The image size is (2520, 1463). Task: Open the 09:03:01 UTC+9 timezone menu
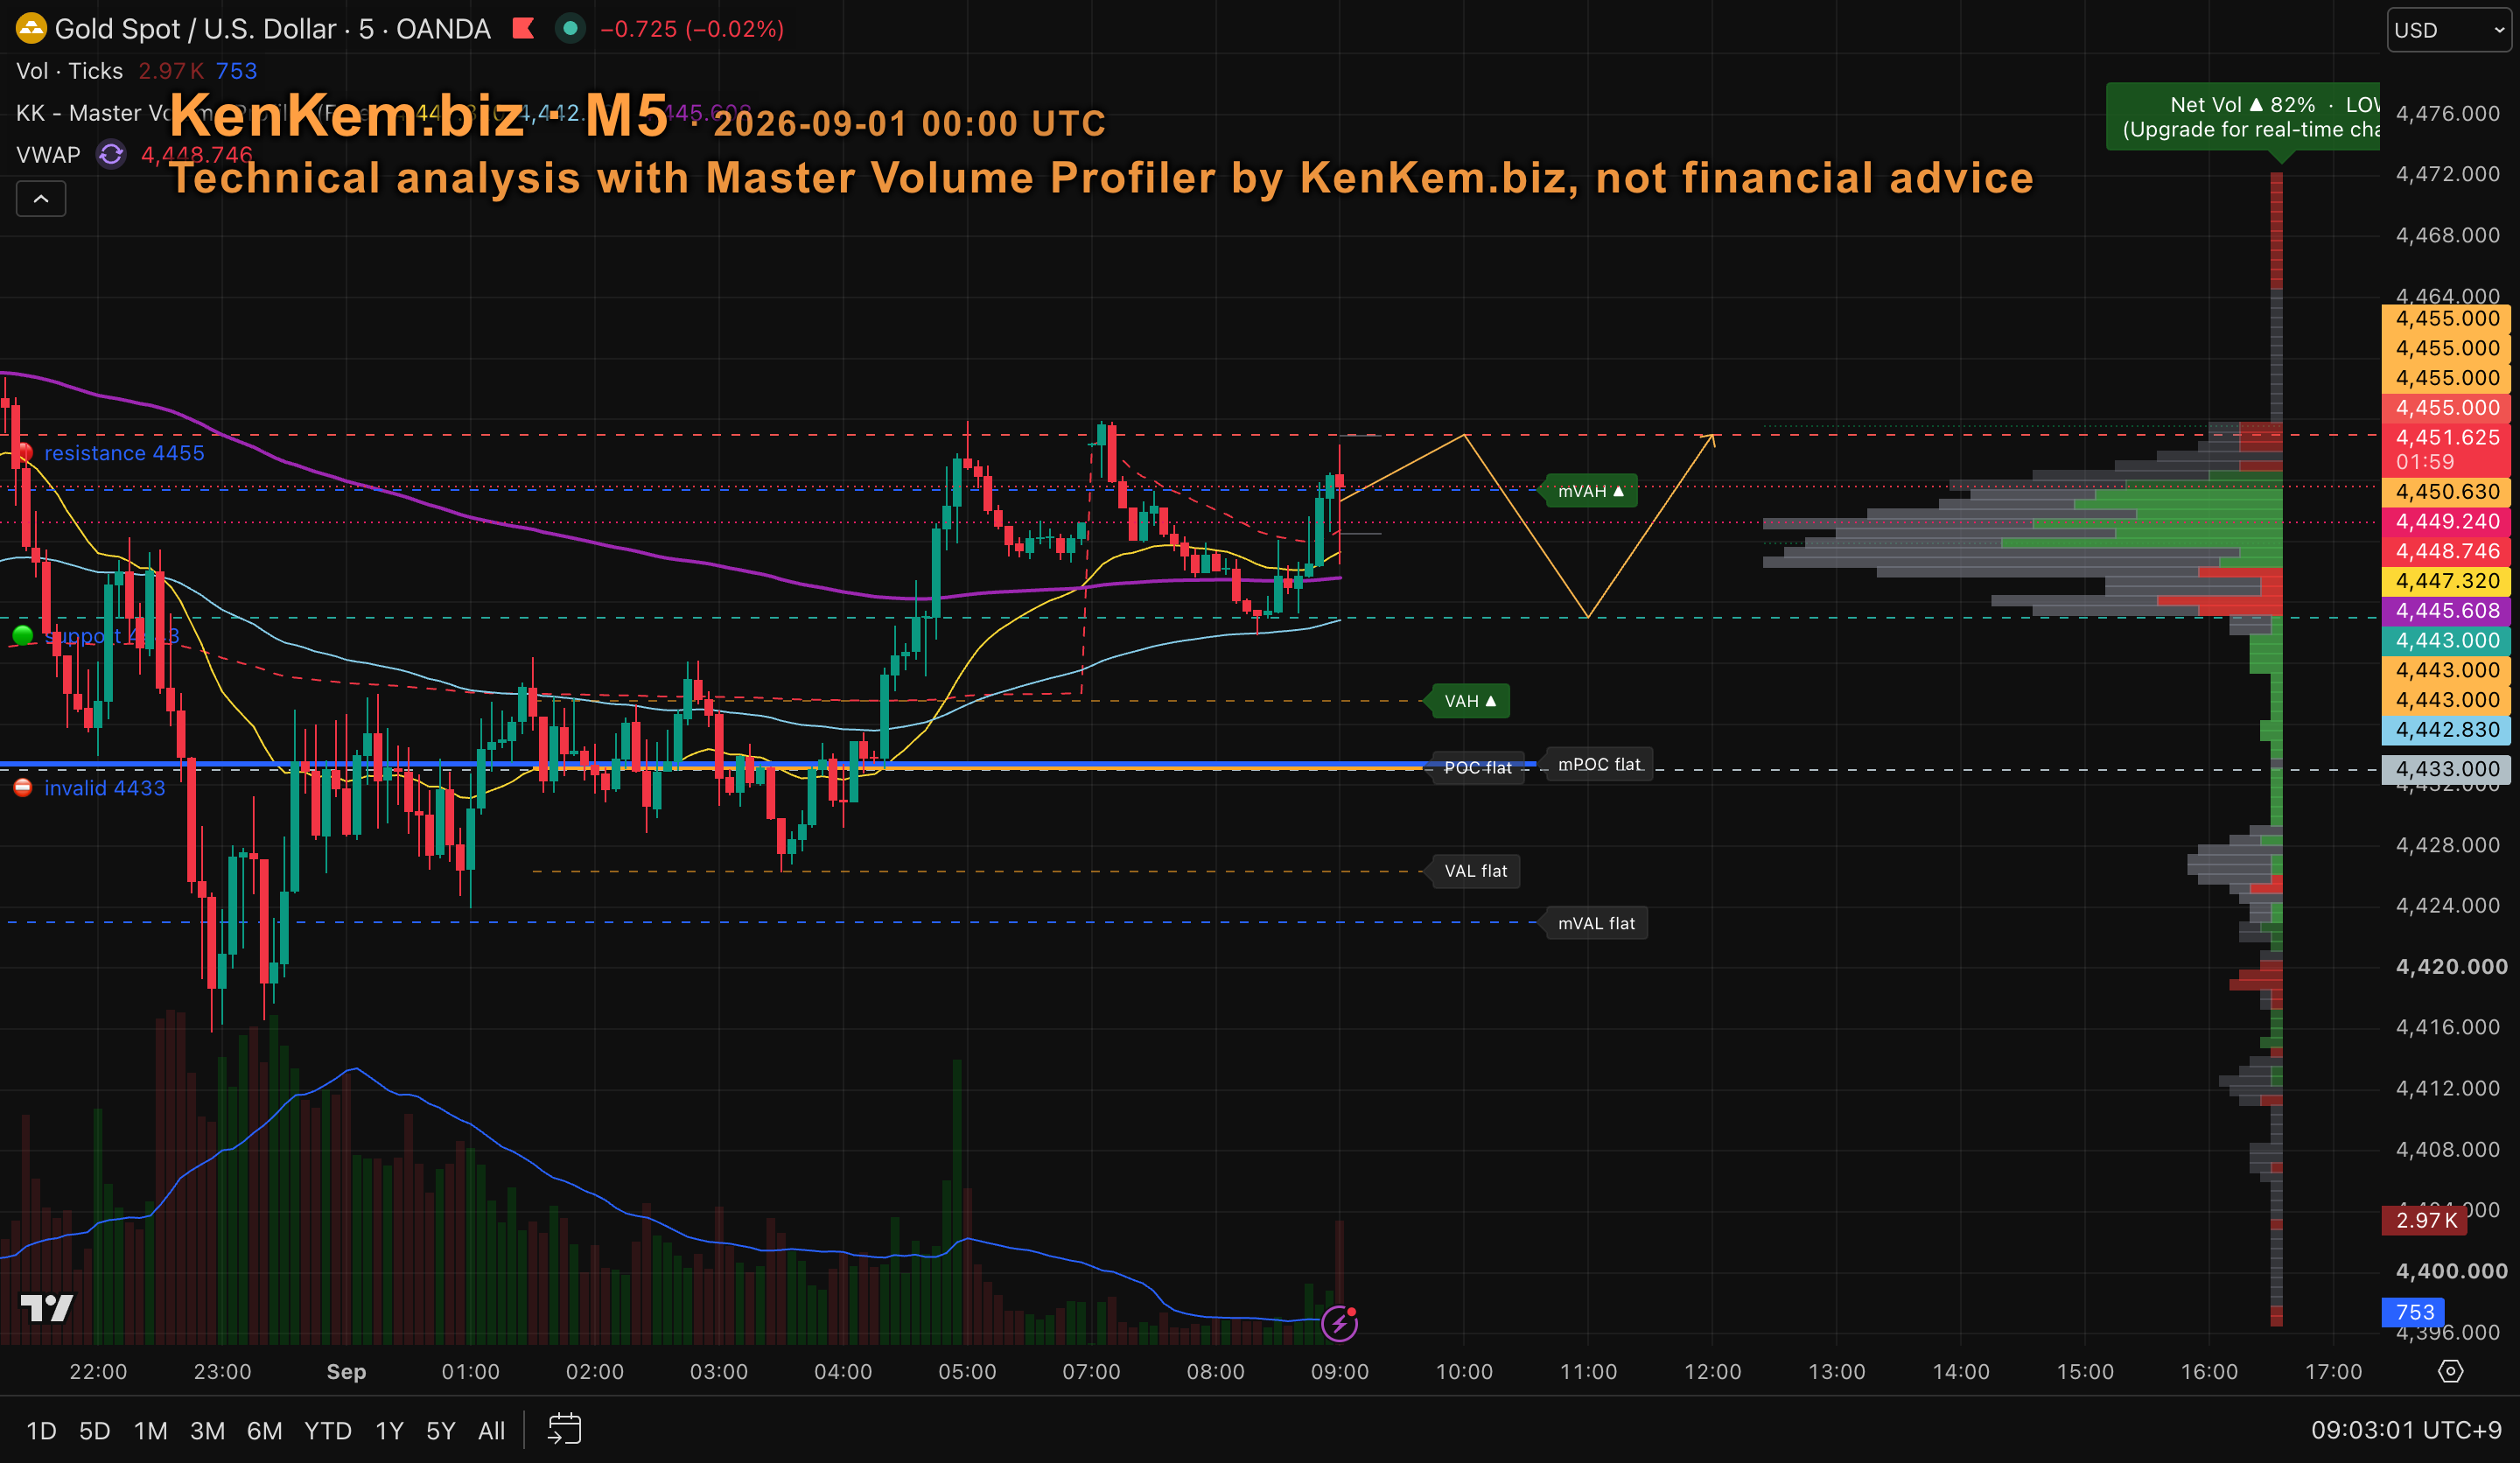2406,1431
